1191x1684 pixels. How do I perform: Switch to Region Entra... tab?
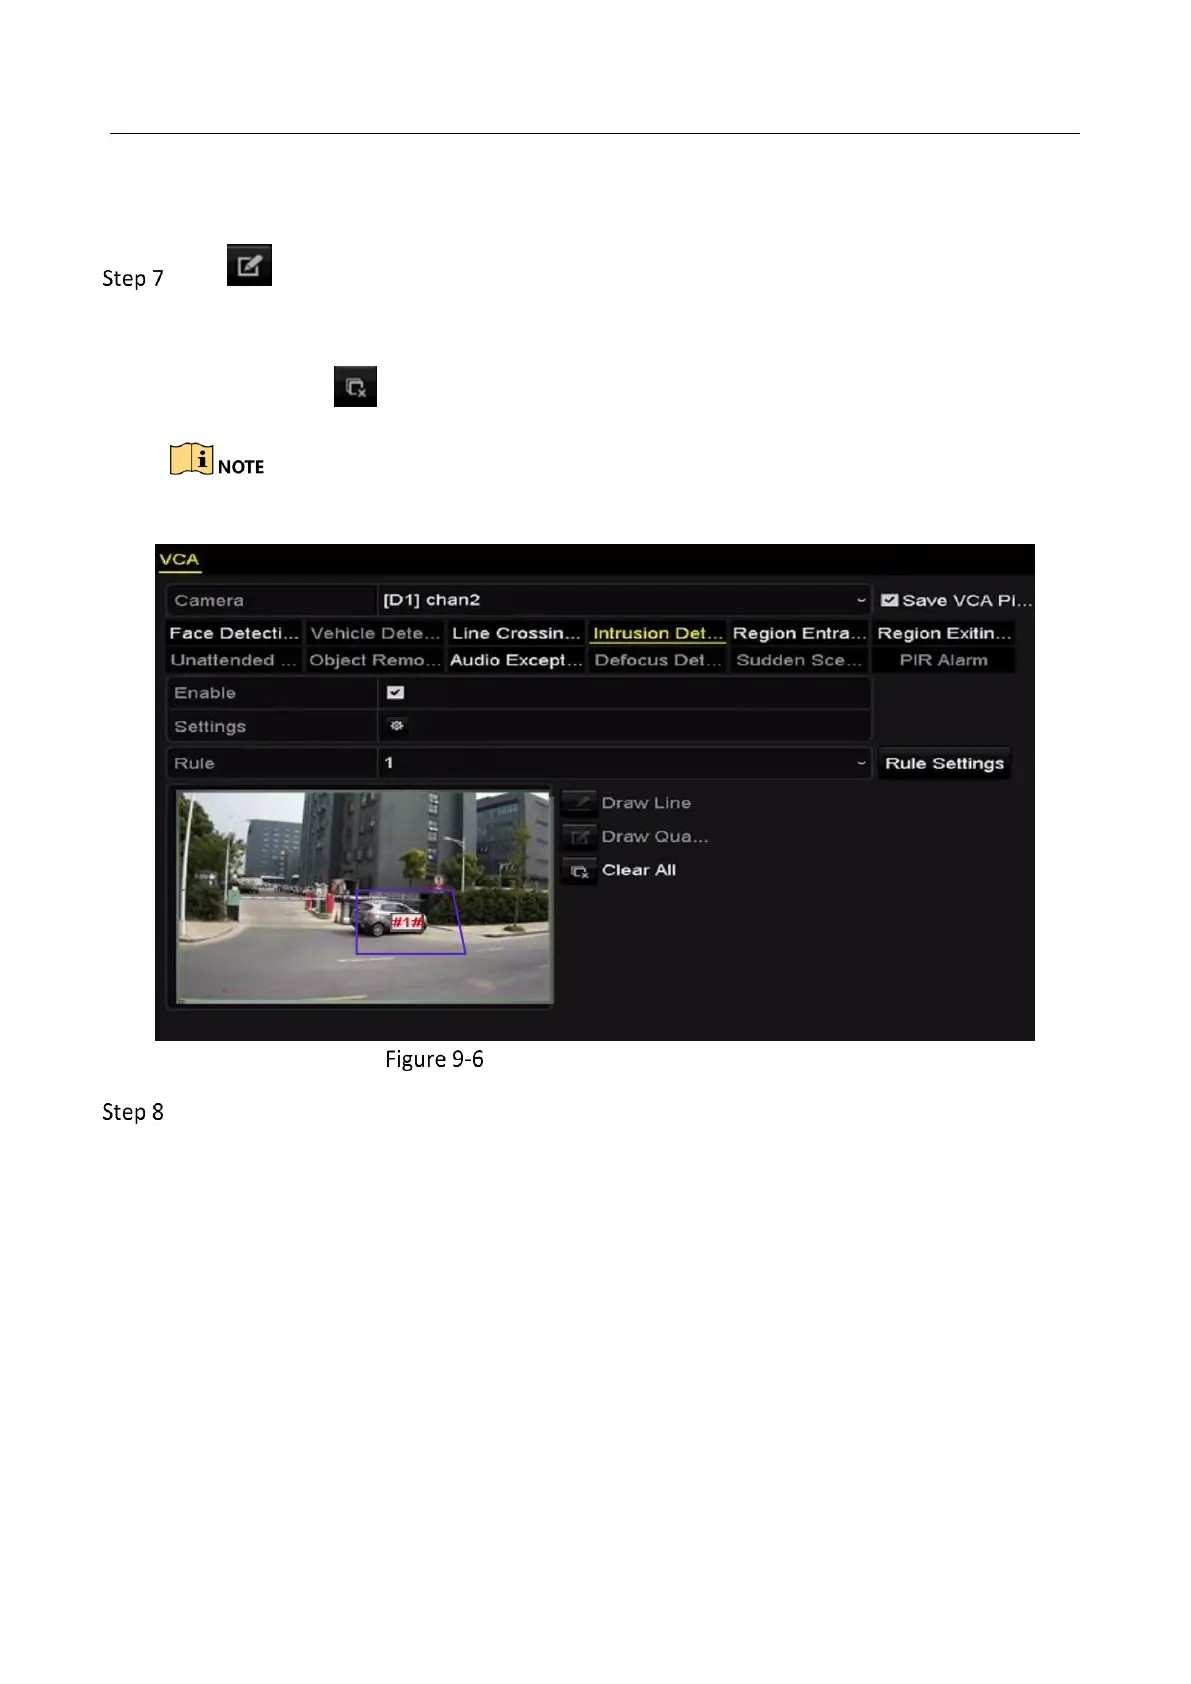pyautogui.click(x=799, y=633)
